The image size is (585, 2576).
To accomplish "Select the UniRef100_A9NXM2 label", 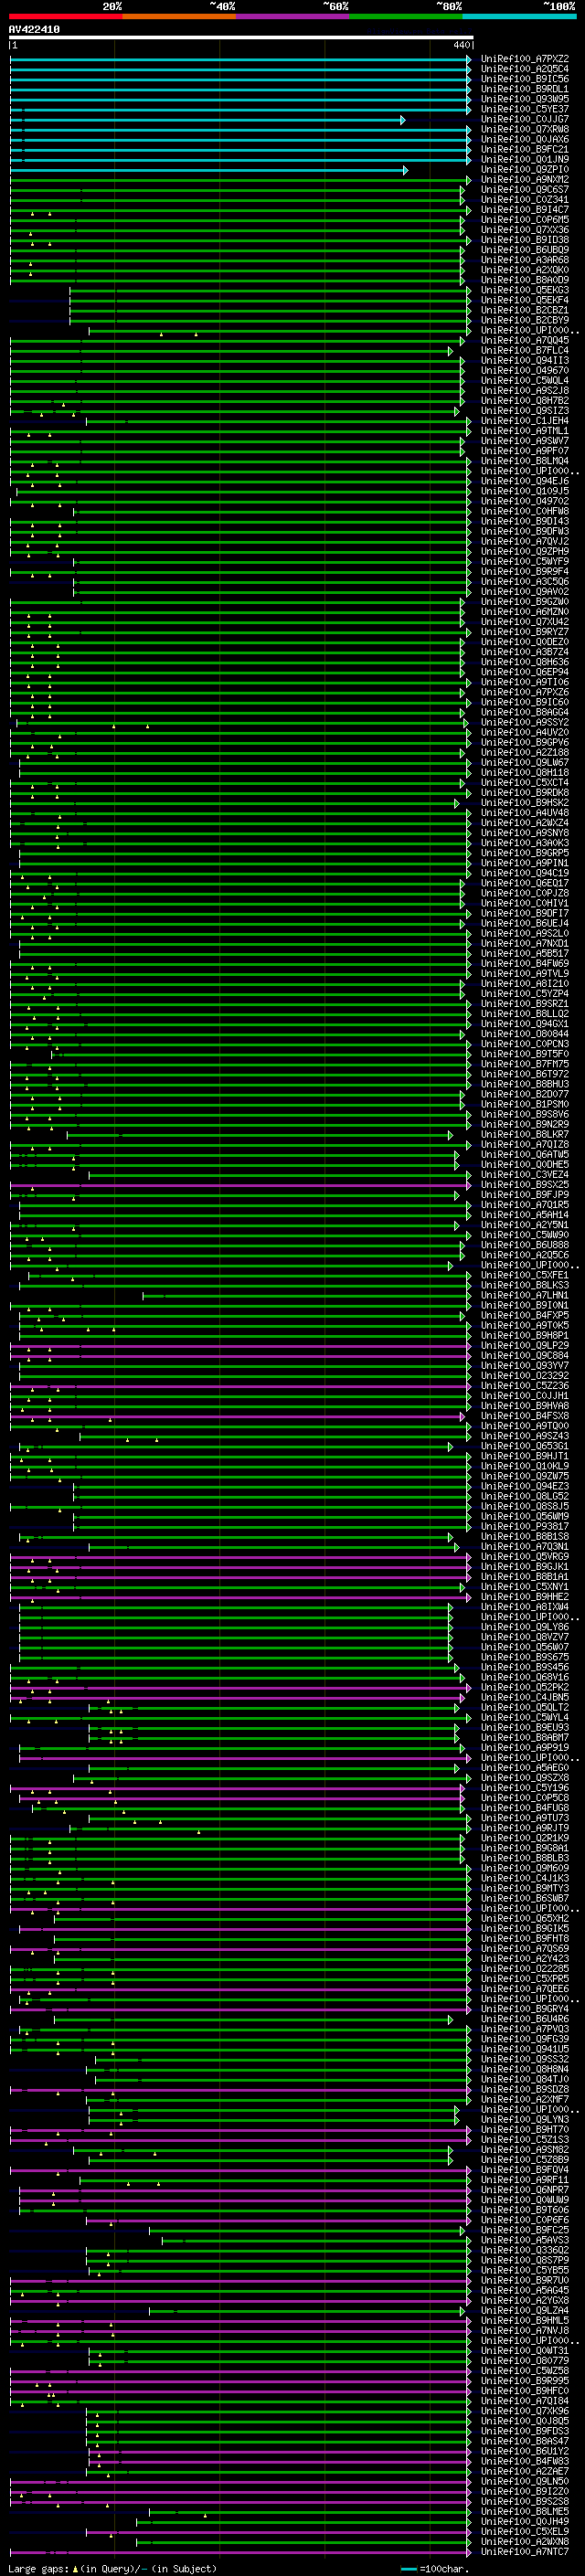I will (525, 179).
